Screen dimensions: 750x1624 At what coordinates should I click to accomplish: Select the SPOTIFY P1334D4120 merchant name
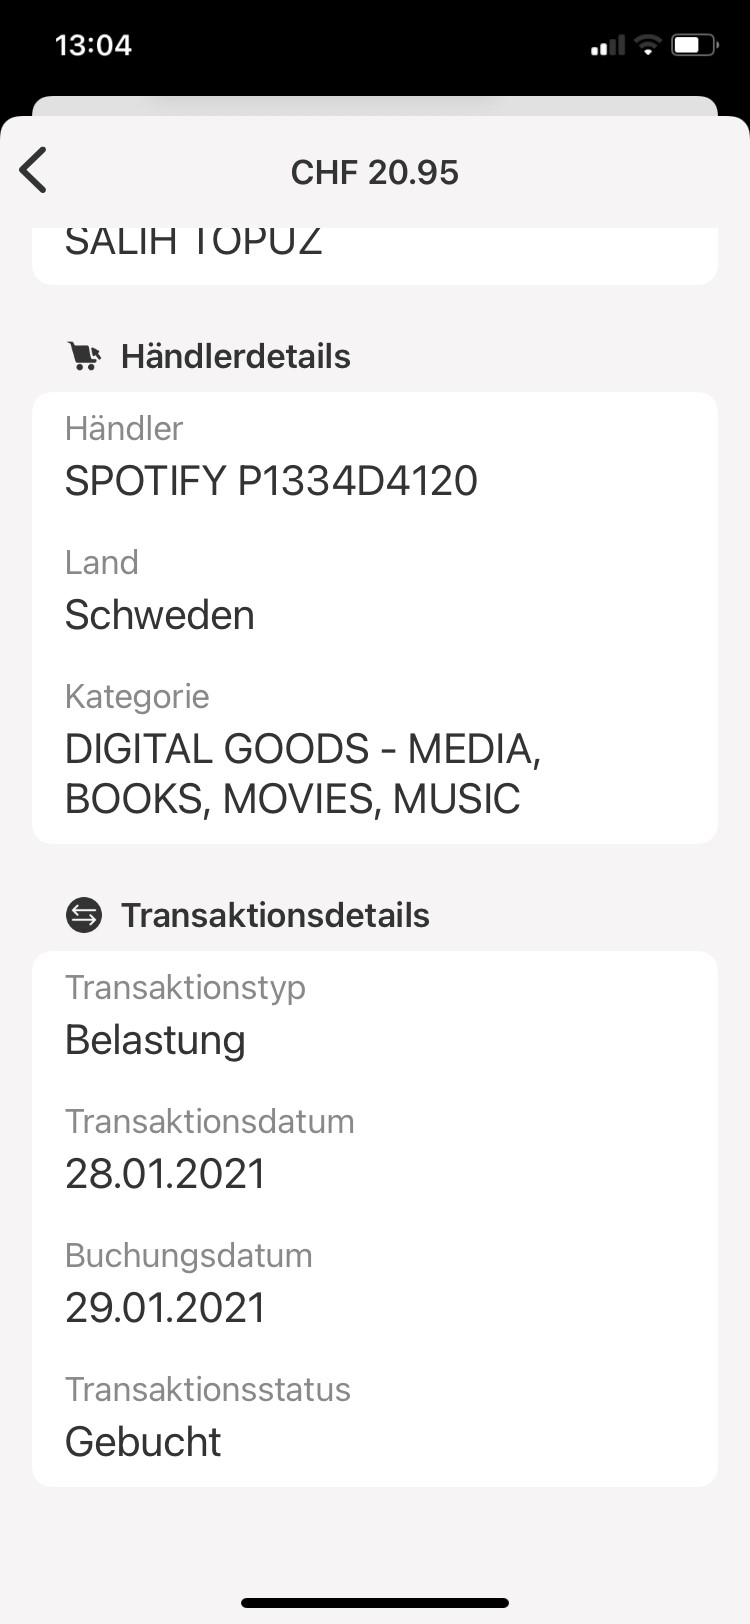271,481
